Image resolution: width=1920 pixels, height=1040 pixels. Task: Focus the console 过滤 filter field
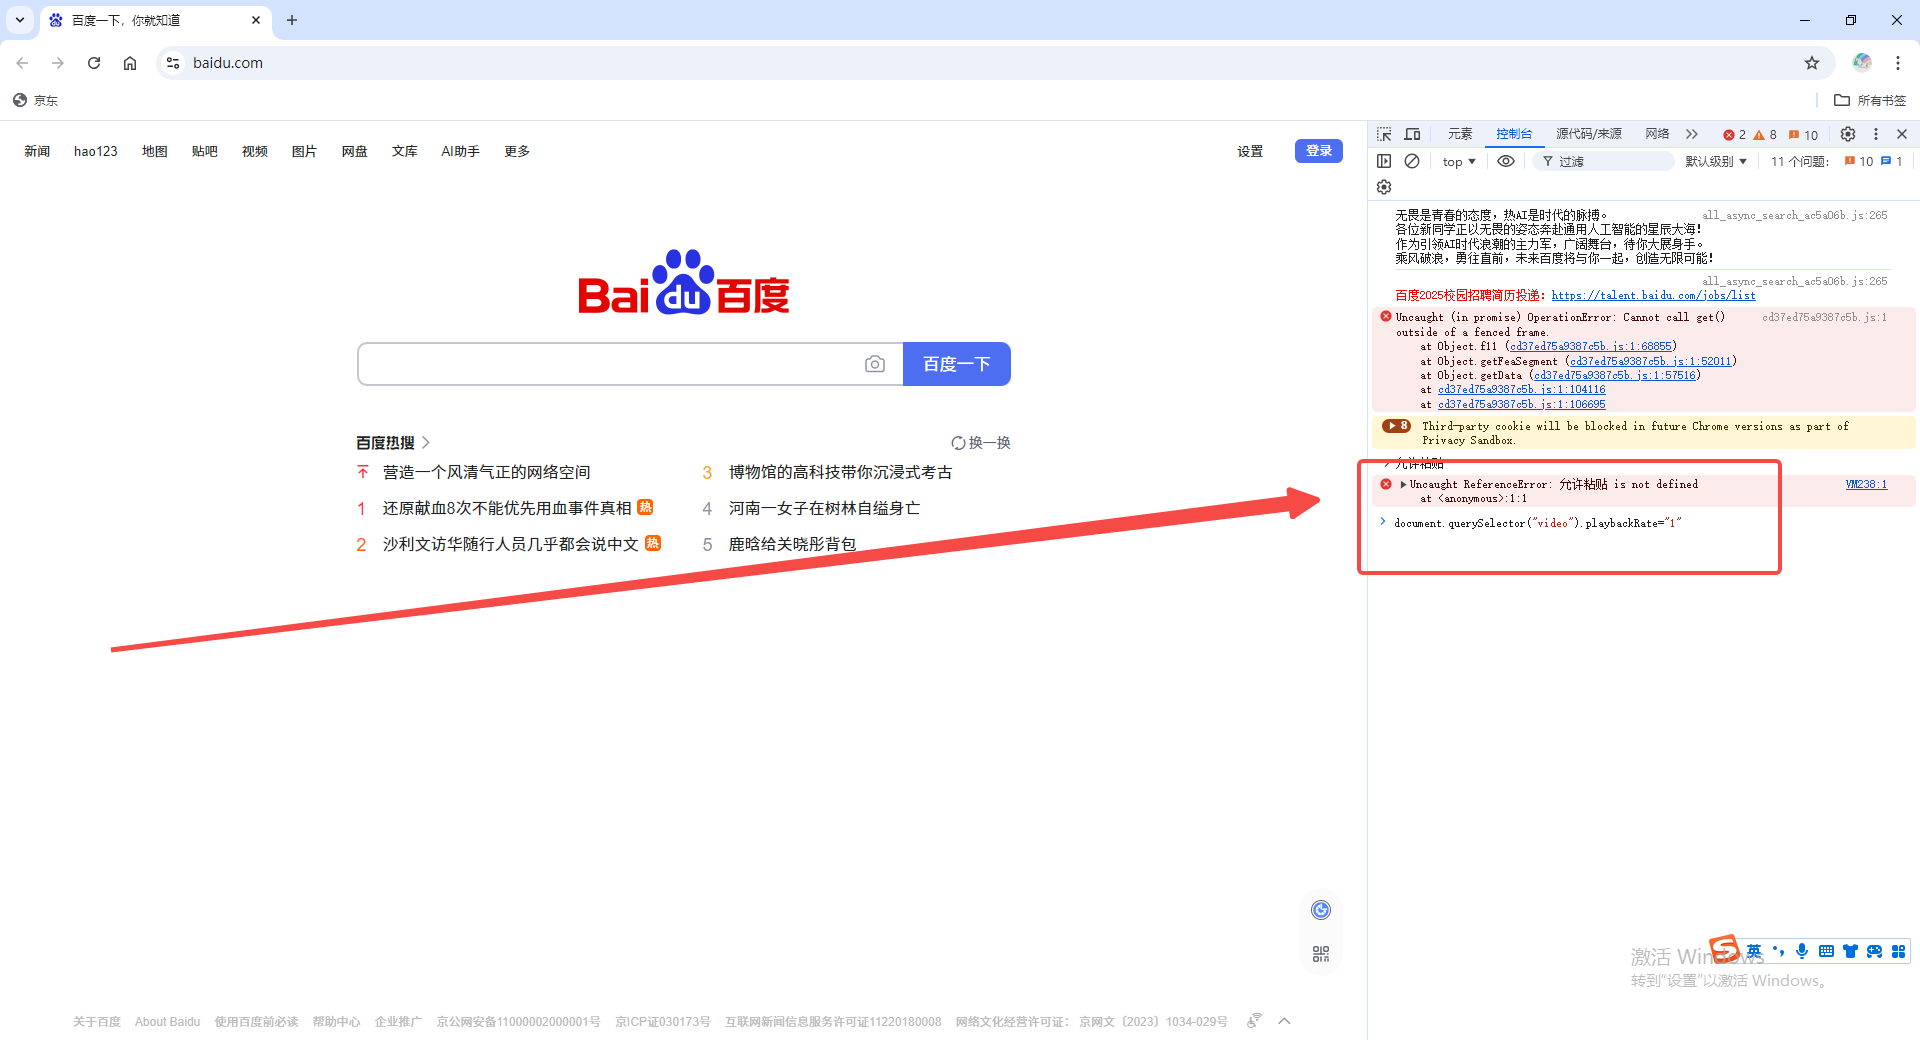pos(1606,161)
